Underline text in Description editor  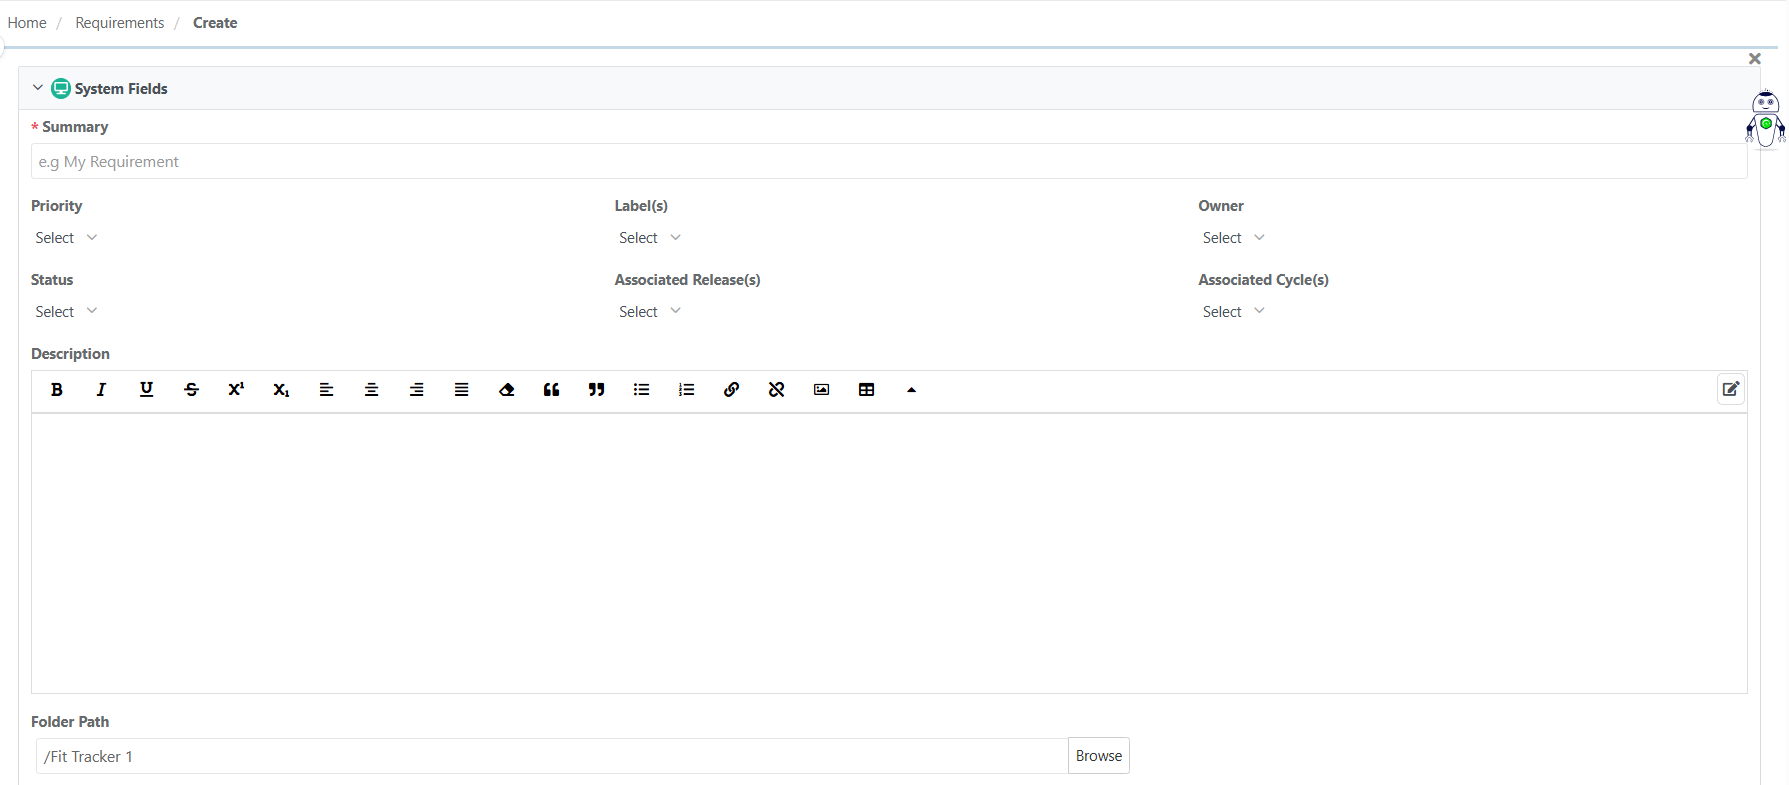point(146,390)
